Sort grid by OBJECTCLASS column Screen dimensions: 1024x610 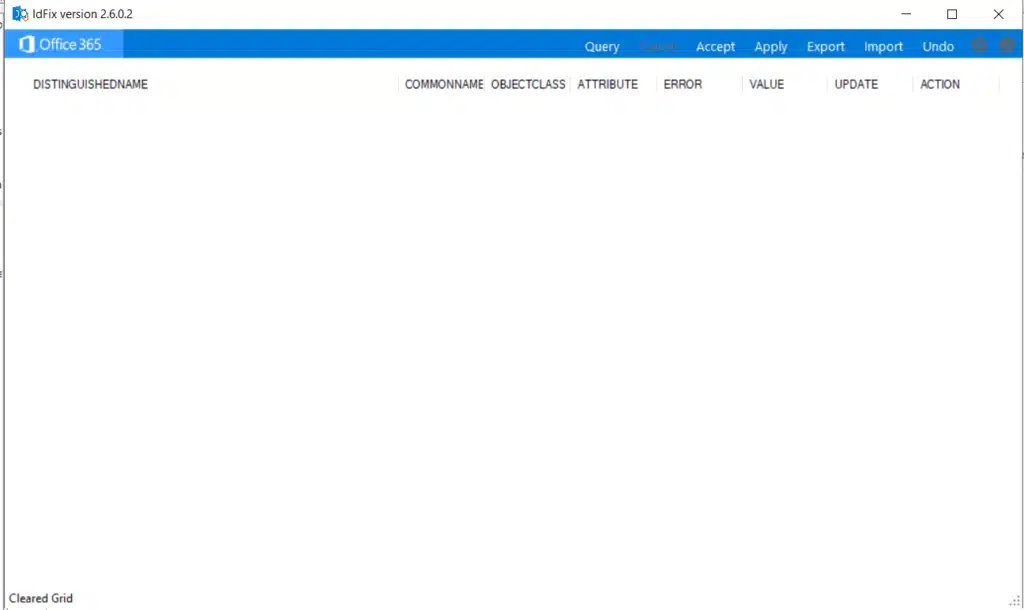point(528,85)
